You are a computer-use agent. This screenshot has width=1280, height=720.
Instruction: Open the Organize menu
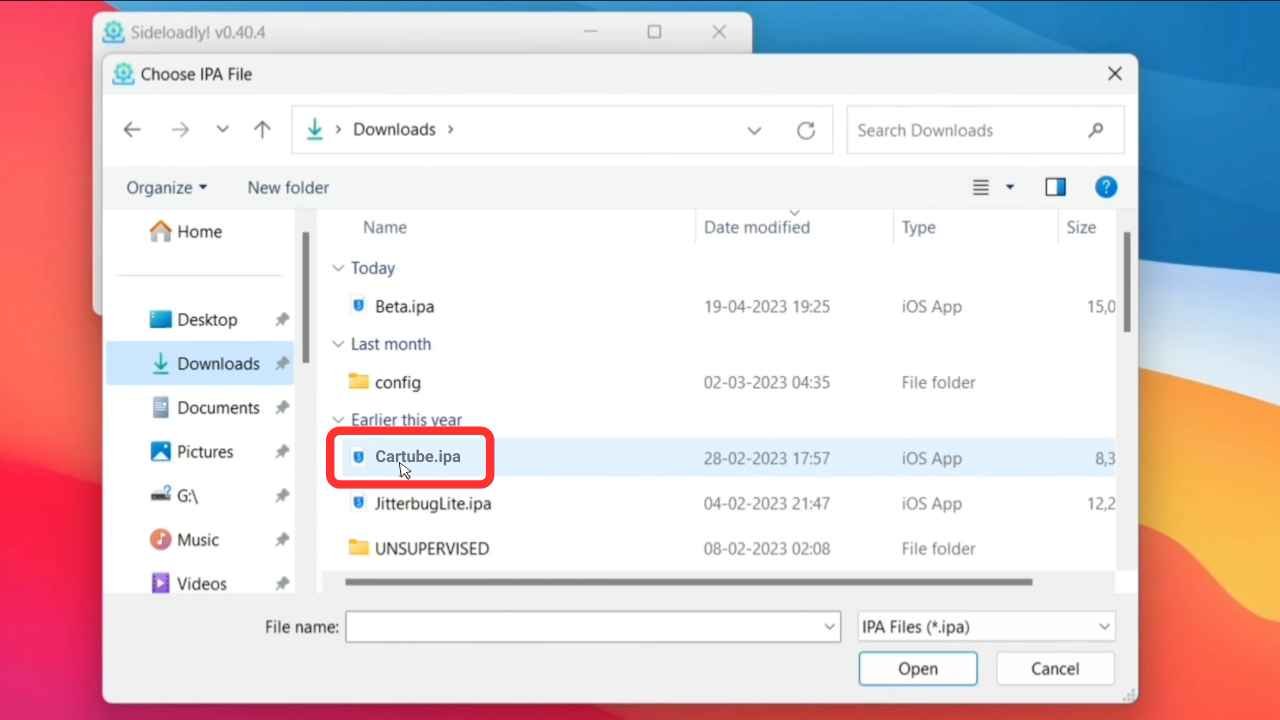[x=167, y=187]
